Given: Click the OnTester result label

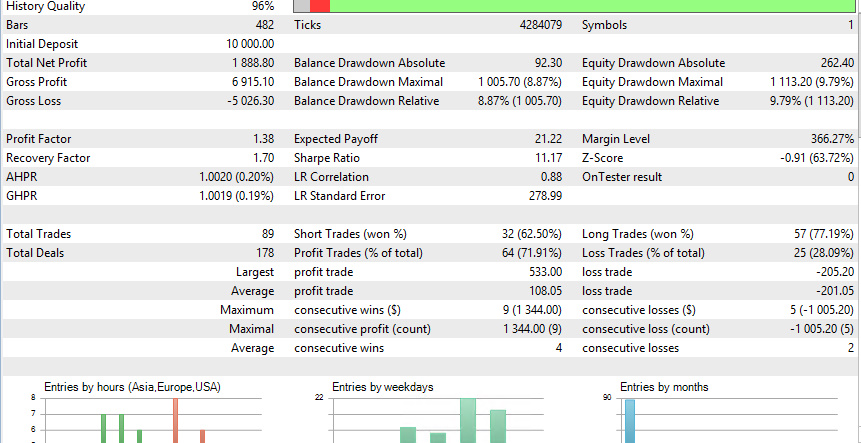Looking at the screenshot, I should [622, 177].
